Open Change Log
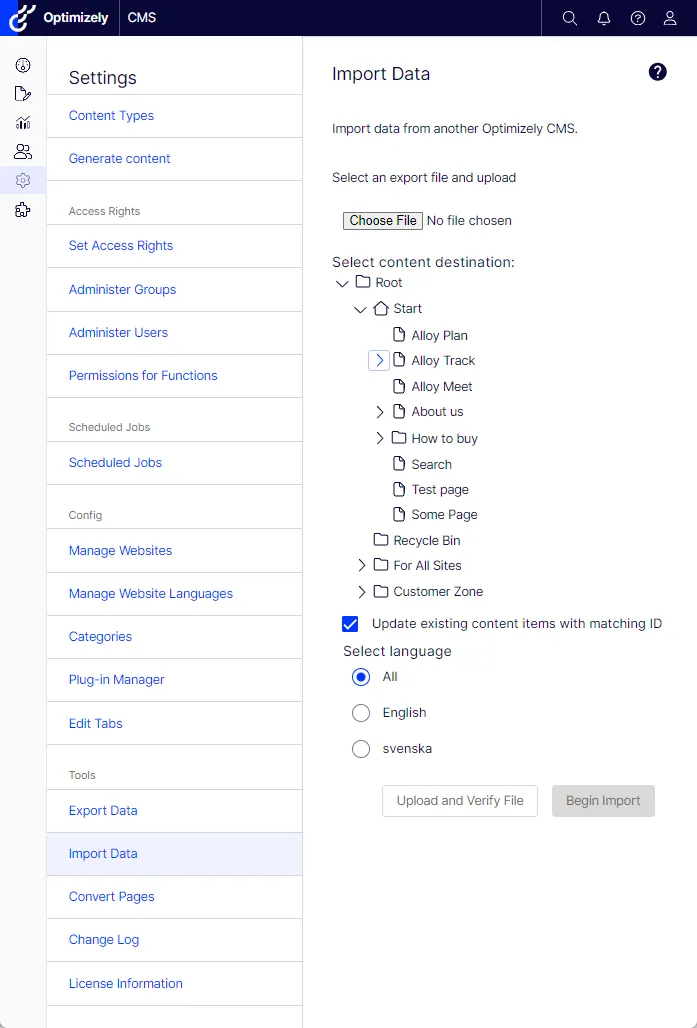 tap(174, 940)
